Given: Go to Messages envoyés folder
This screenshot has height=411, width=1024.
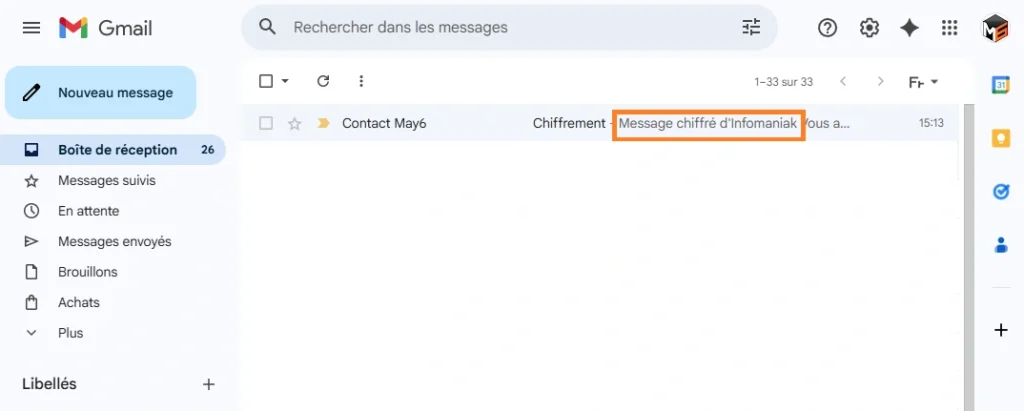Looking at the screenshot, I should point(114,241).
